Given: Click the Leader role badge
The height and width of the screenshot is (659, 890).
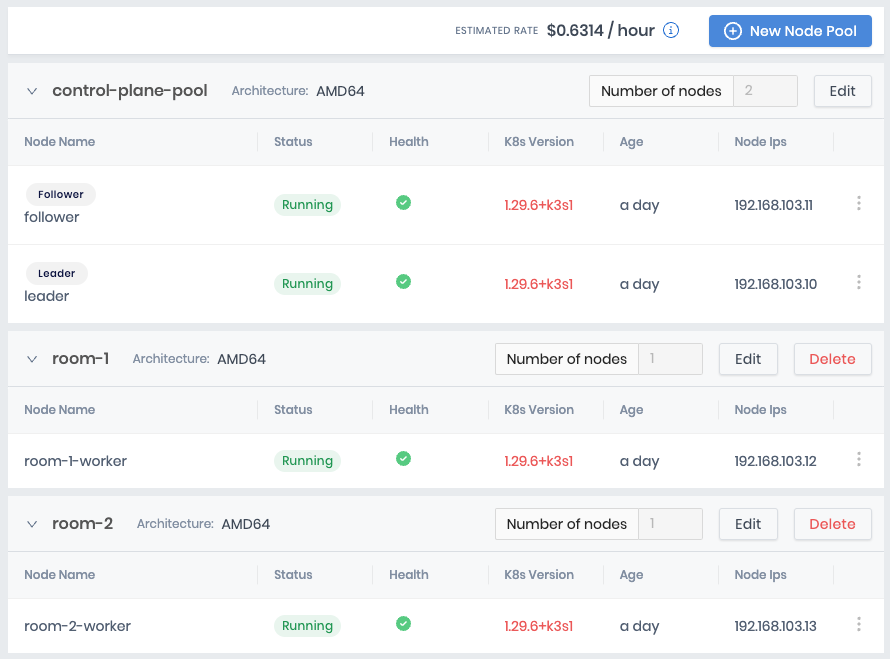Looking at the screenshot, I should [x=57, y=273].
